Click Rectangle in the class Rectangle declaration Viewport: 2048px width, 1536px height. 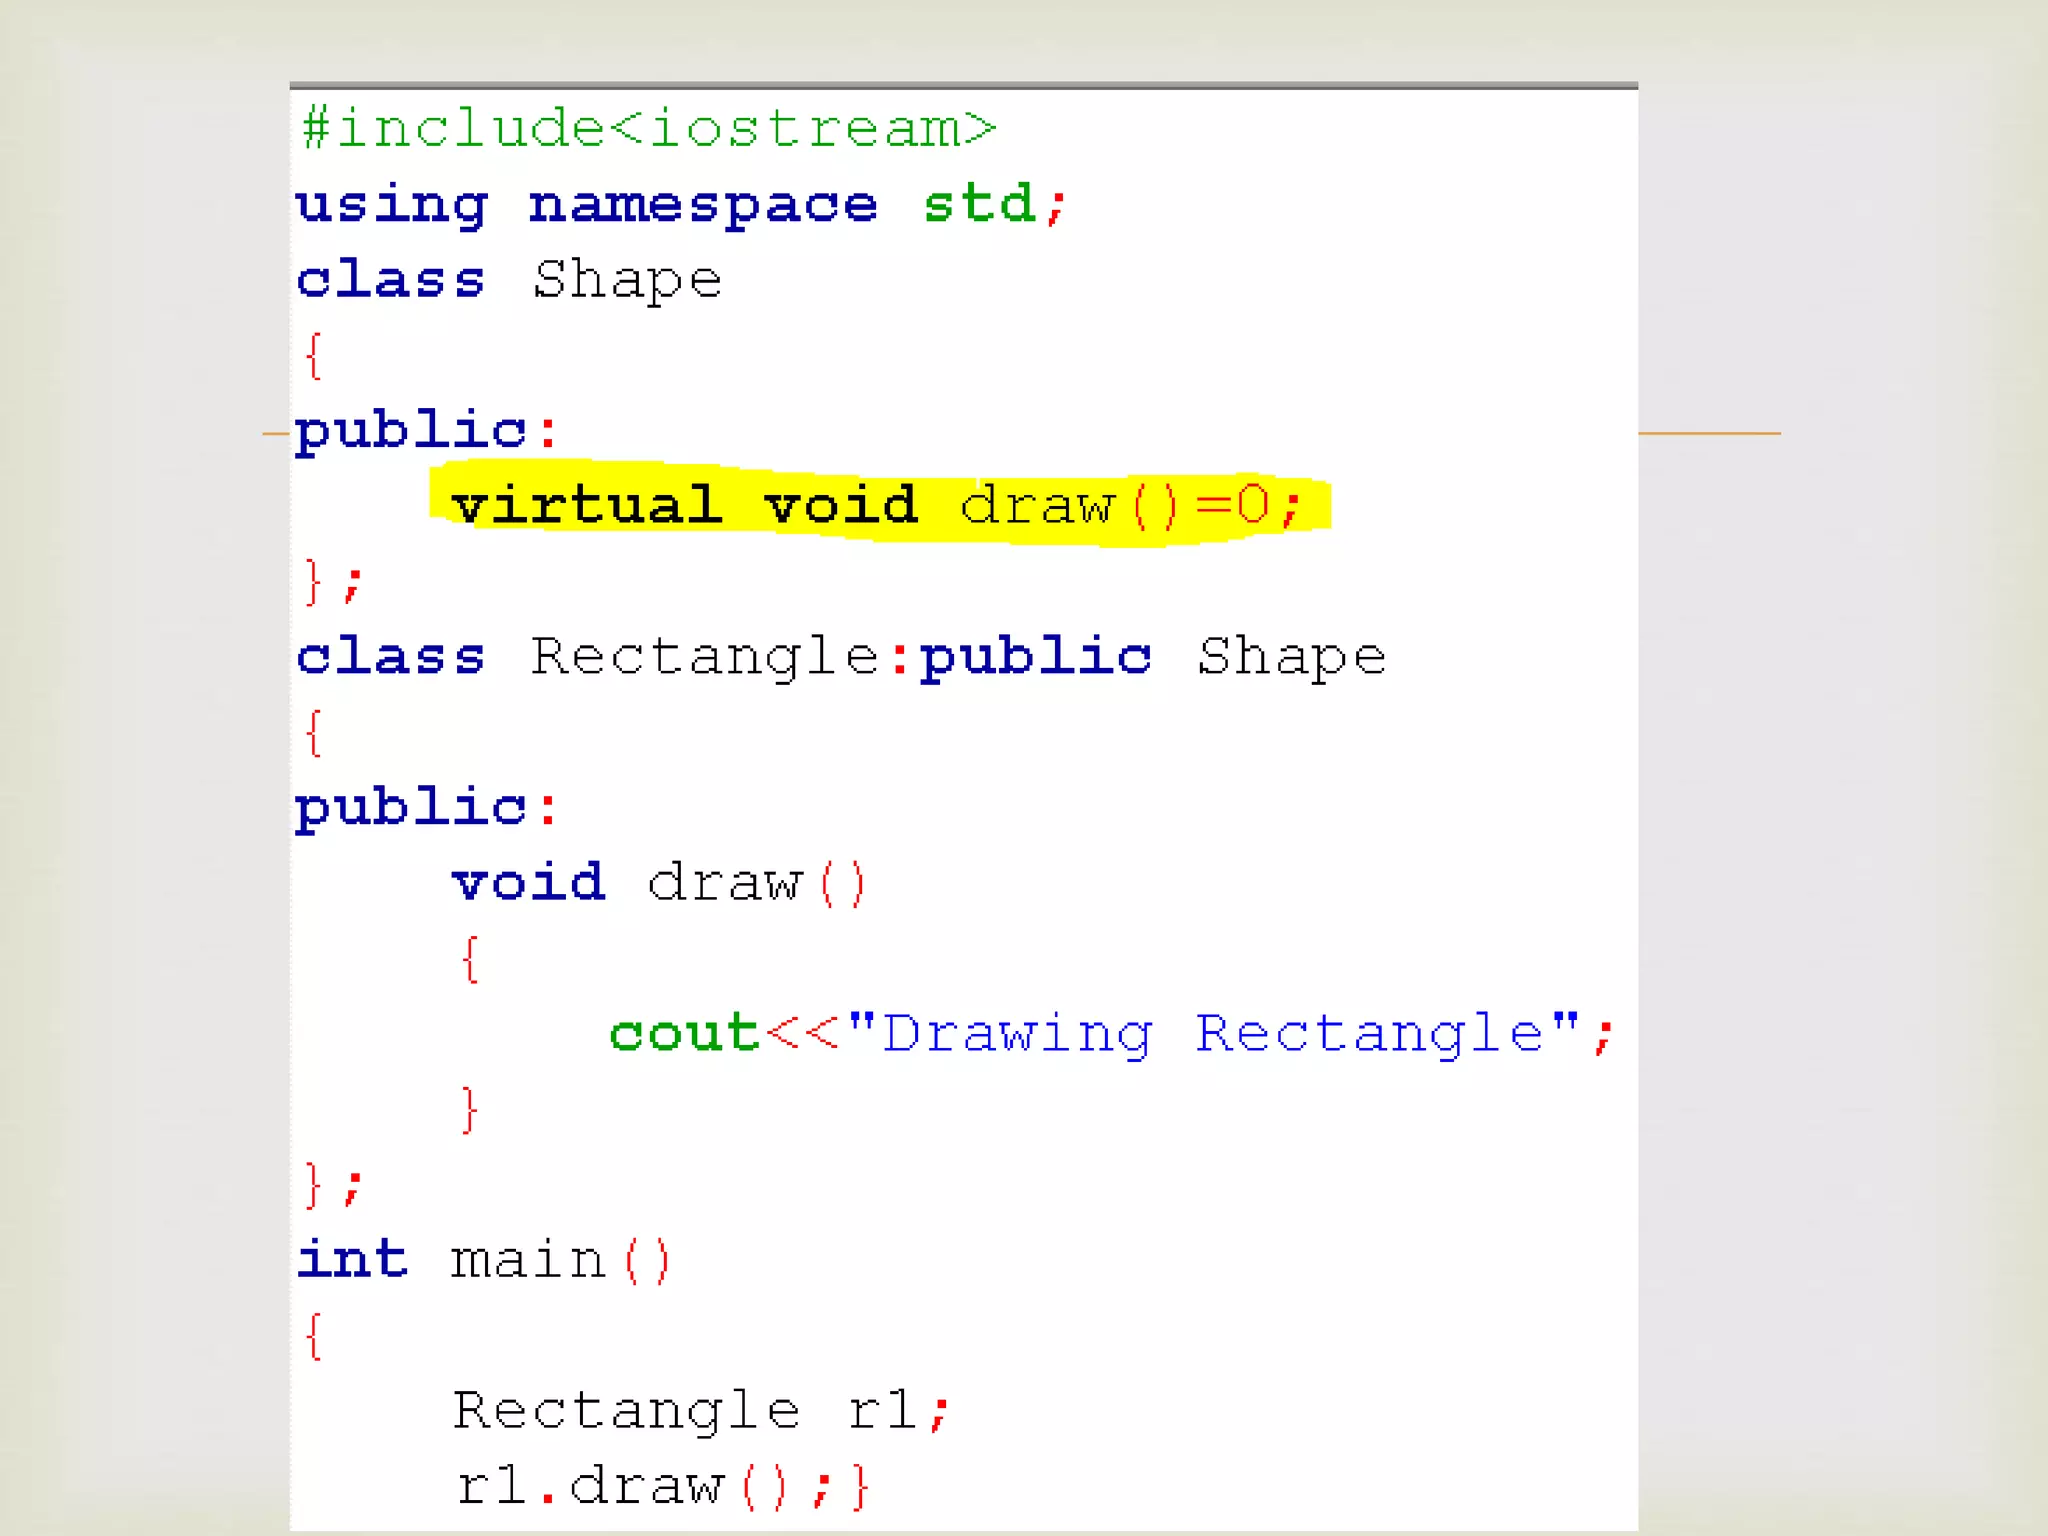click(x=704, y=658)
